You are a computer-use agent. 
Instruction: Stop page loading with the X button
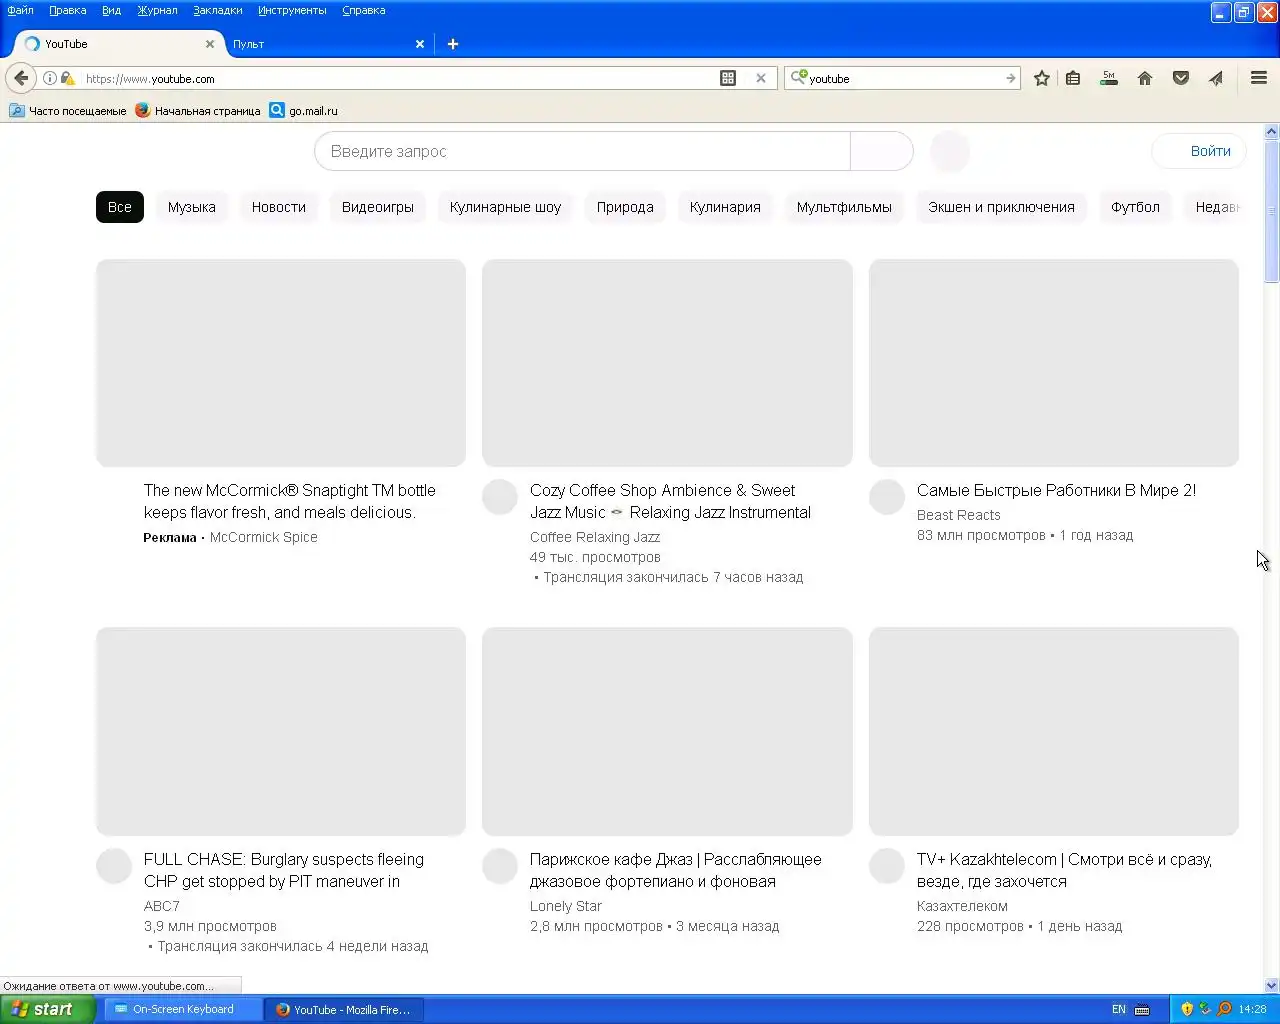(x=761, y=78)
